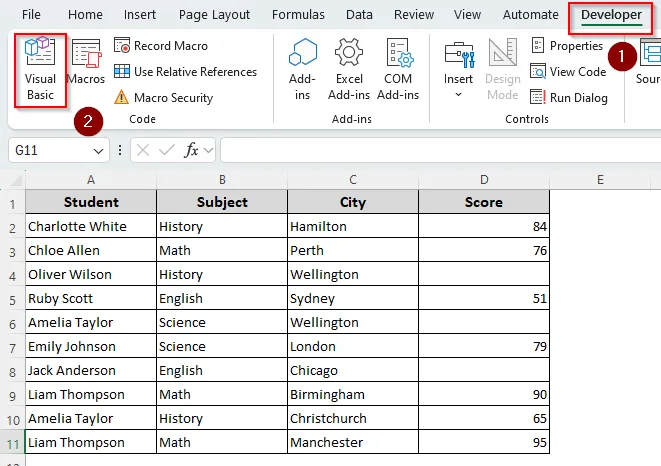This screenshot has height=466, width=661.
Task: Select row 11 header
Action: 13,443
